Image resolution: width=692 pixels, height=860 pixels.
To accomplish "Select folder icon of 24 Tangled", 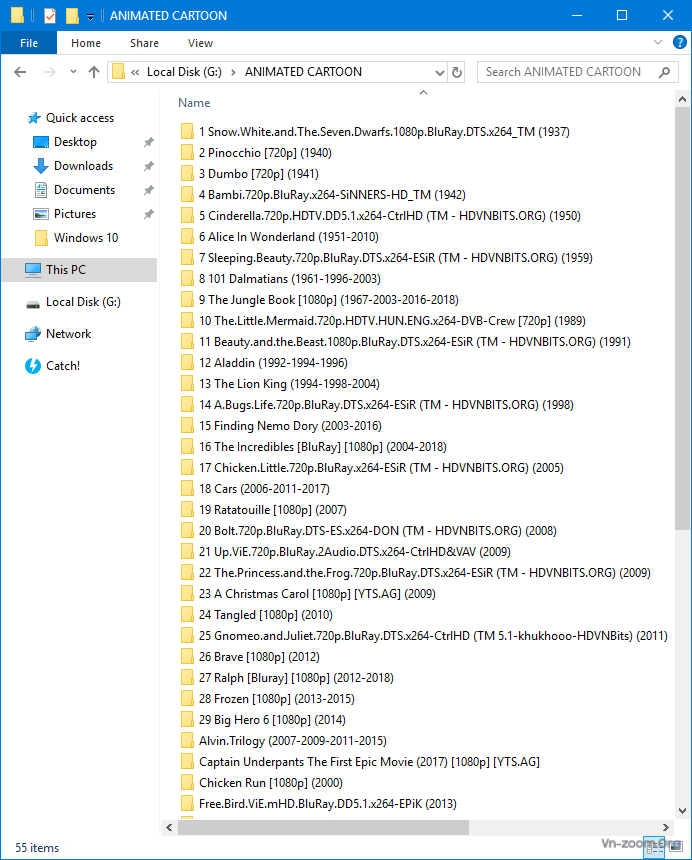I will [187, 615].
